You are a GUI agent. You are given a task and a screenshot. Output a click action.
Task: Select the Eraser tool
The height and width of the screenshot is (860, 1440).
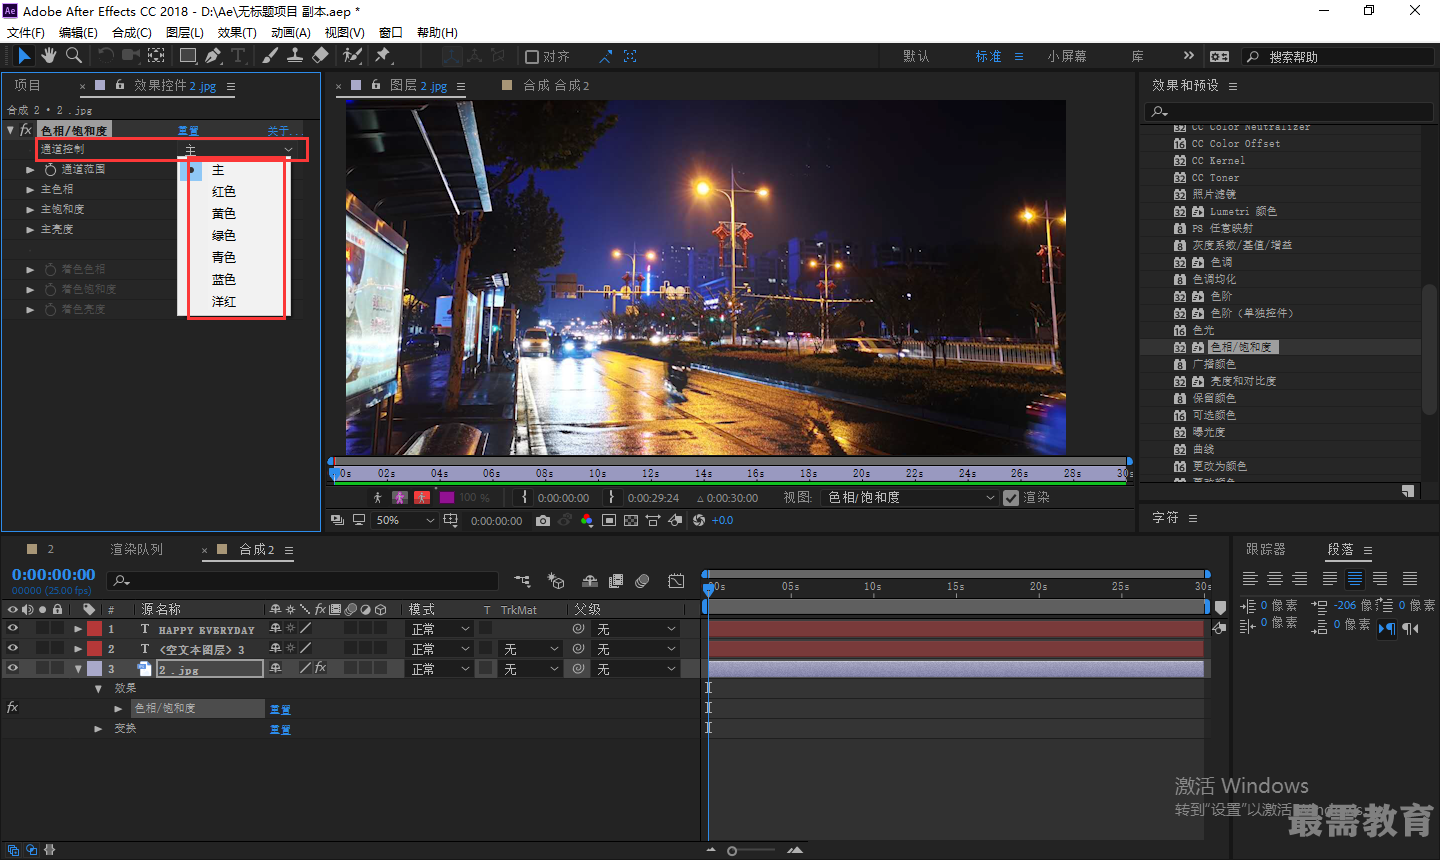tap(320, 56)
